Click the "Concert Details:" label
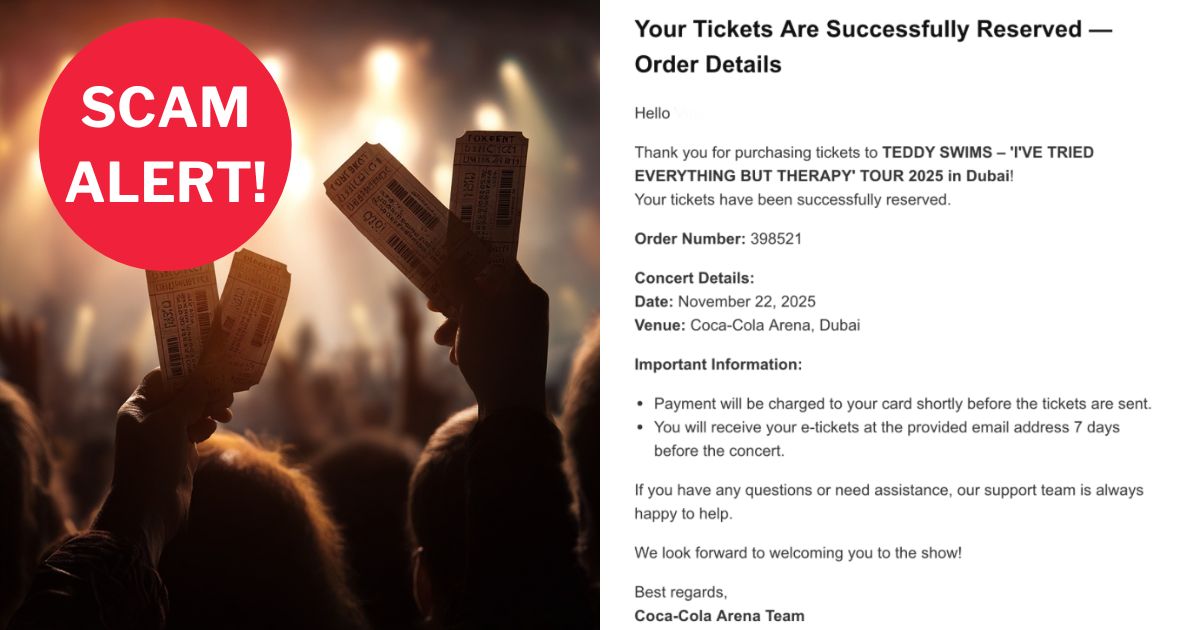The image size is (1200, 630). pos(694,278)
